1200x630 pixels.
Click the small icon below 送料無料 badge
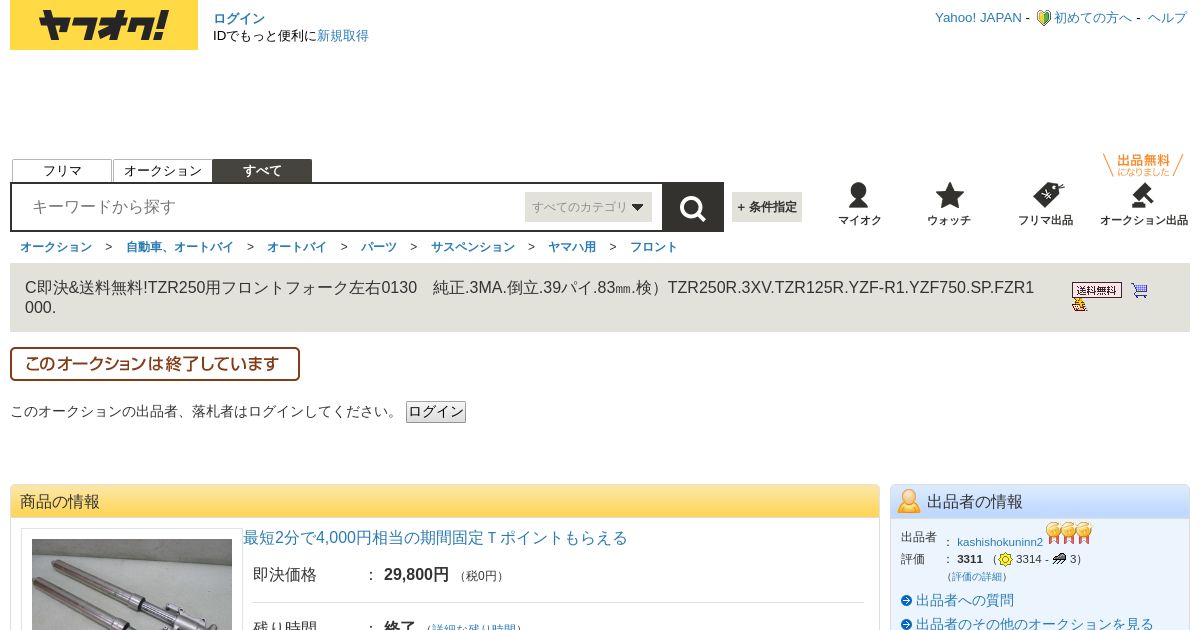pos(1079,305)
